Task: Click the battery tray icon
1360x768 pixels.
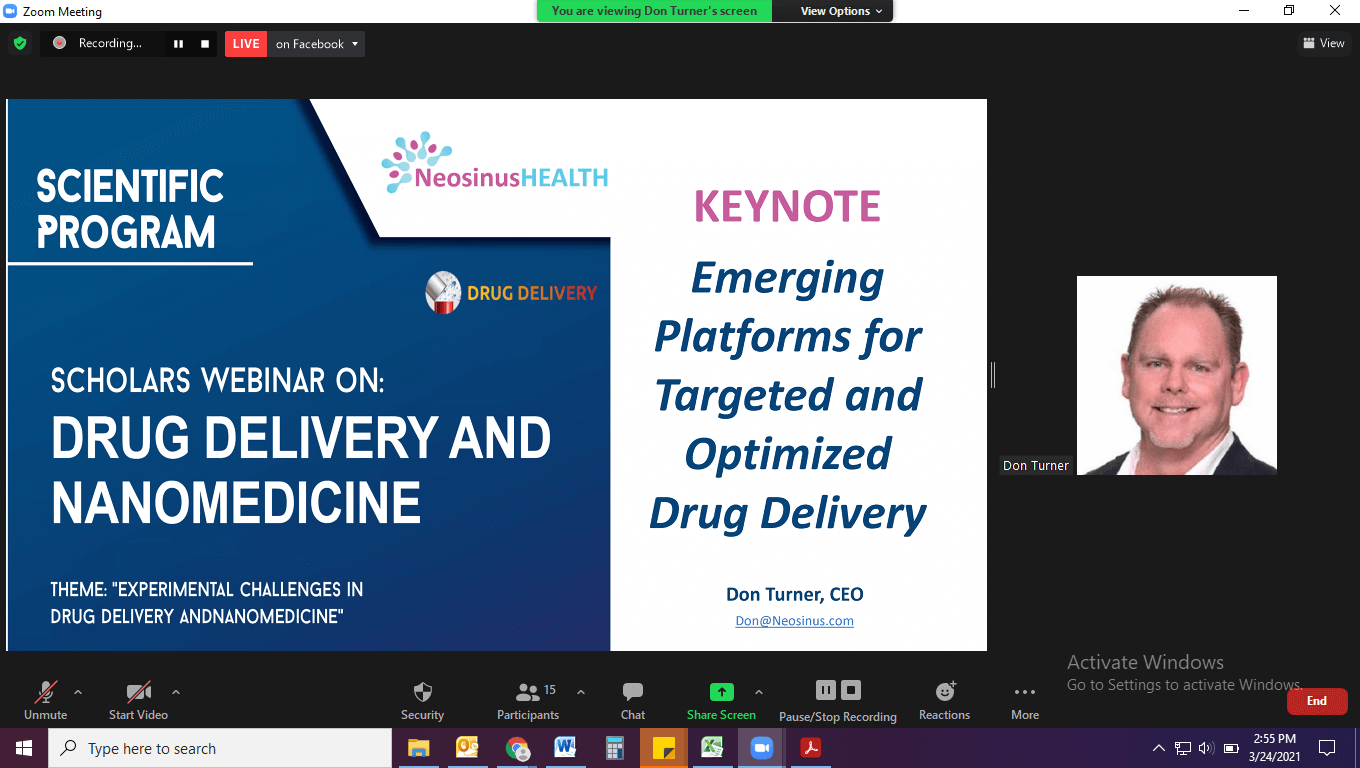Action: [1232, 748]
